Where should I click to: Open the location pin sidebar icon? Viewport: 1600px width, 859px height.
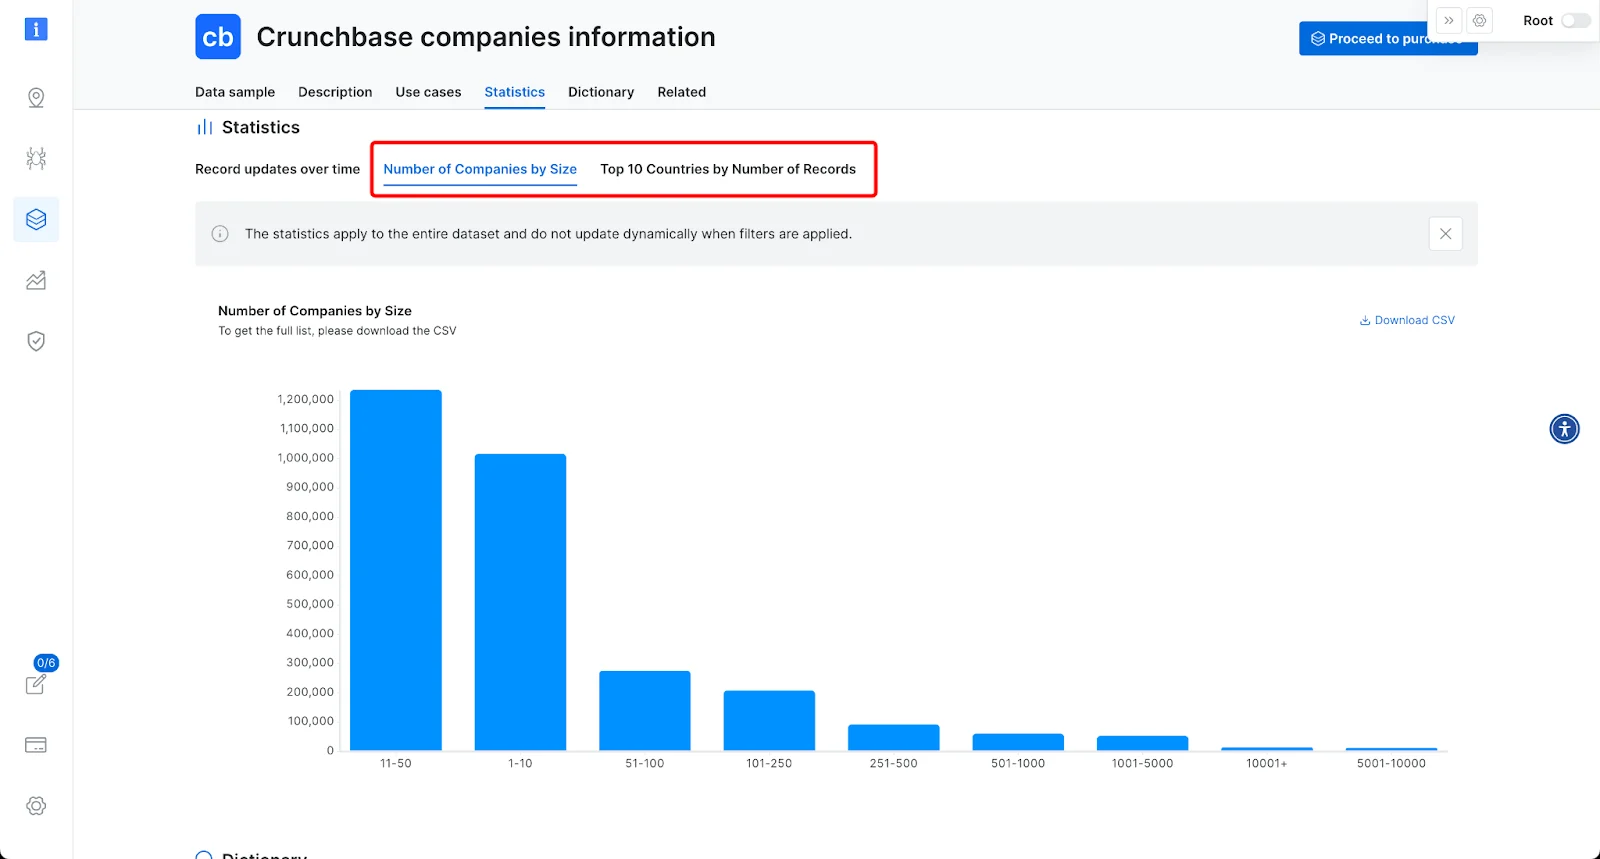coord(36,97)
